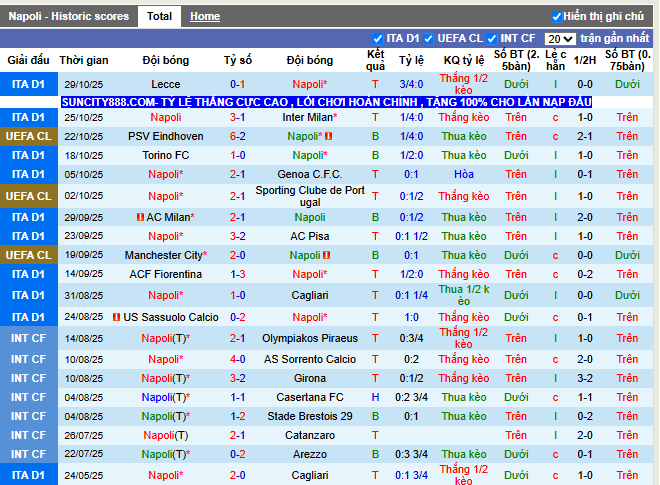This screenshot has width=660, height=485.
Task: Click red card icon next to Napoli vs PSV
Action: [329, 136]
